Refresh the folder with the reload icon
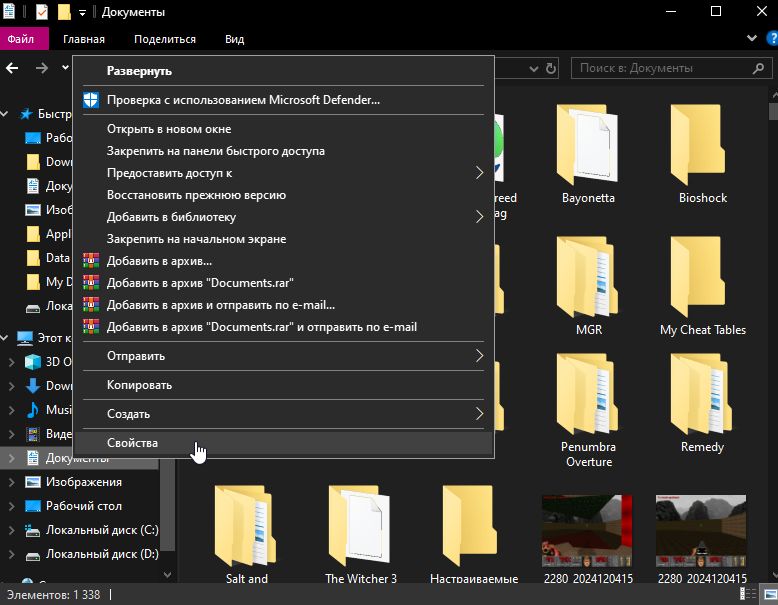 (x=551, y=68)
